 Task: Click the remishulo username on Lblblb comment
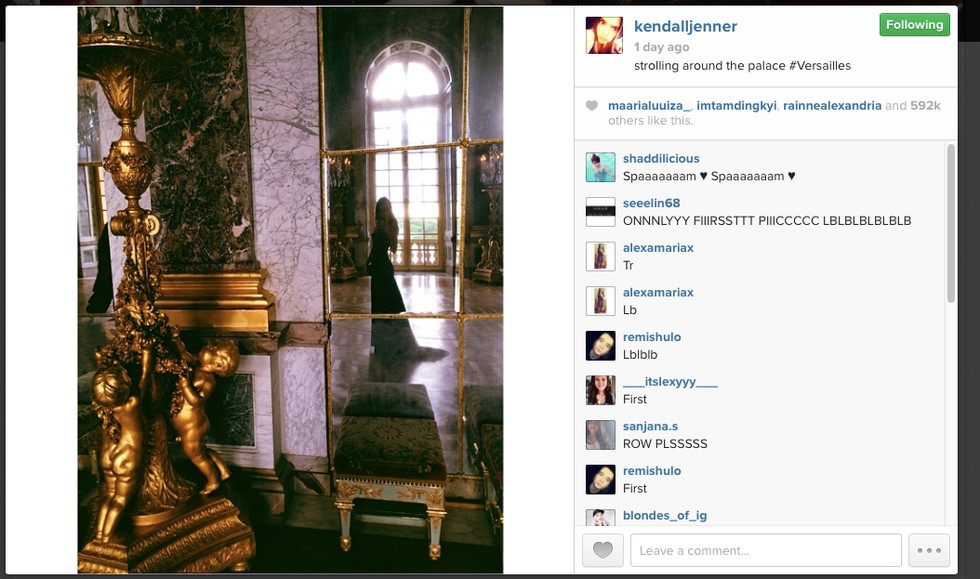coord(652,337)
